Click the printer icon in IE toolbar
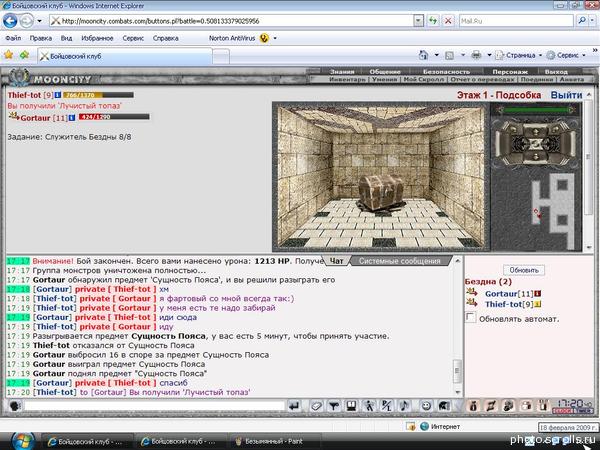Viewport: 600px width, 450px height. pyautogui.click(x=476, y=55)
